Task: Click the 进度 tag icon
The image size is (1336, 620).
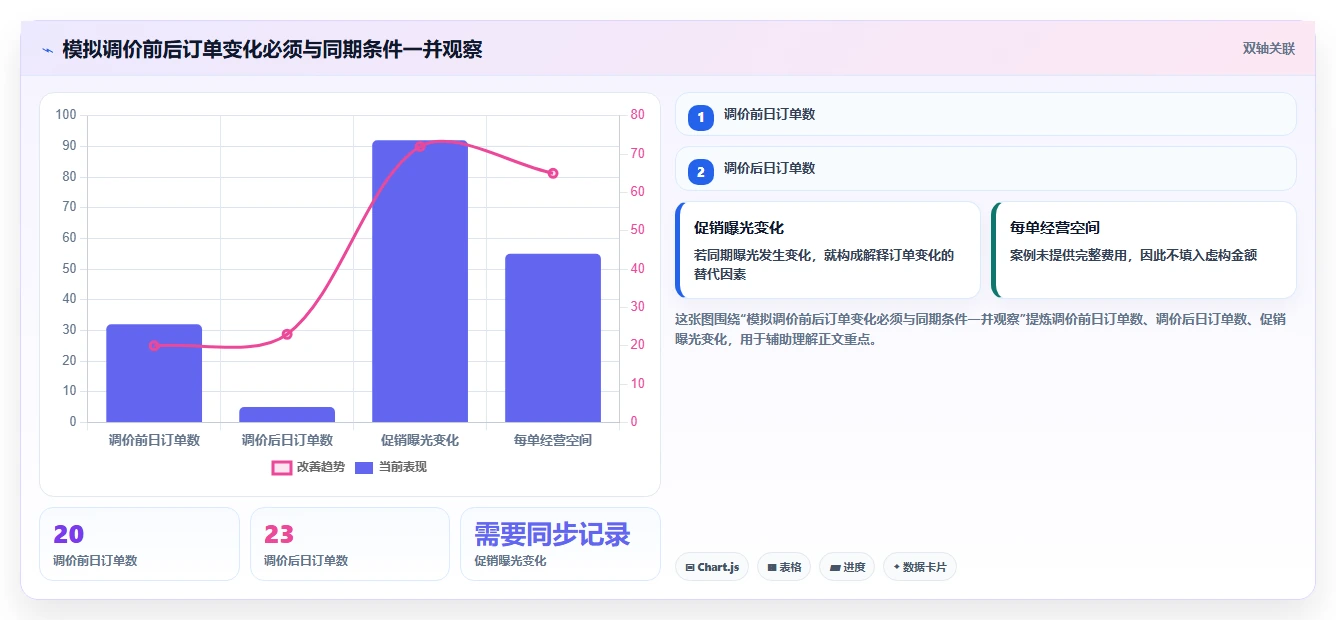Action: 835,567
